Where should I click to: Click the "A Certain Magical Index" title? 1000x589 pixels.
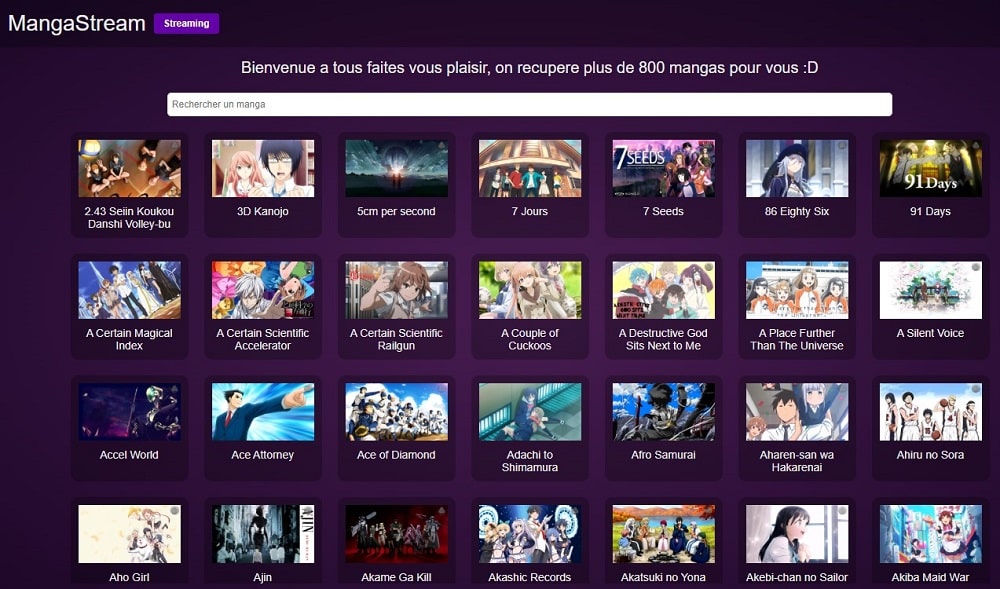tap(129, 339)
